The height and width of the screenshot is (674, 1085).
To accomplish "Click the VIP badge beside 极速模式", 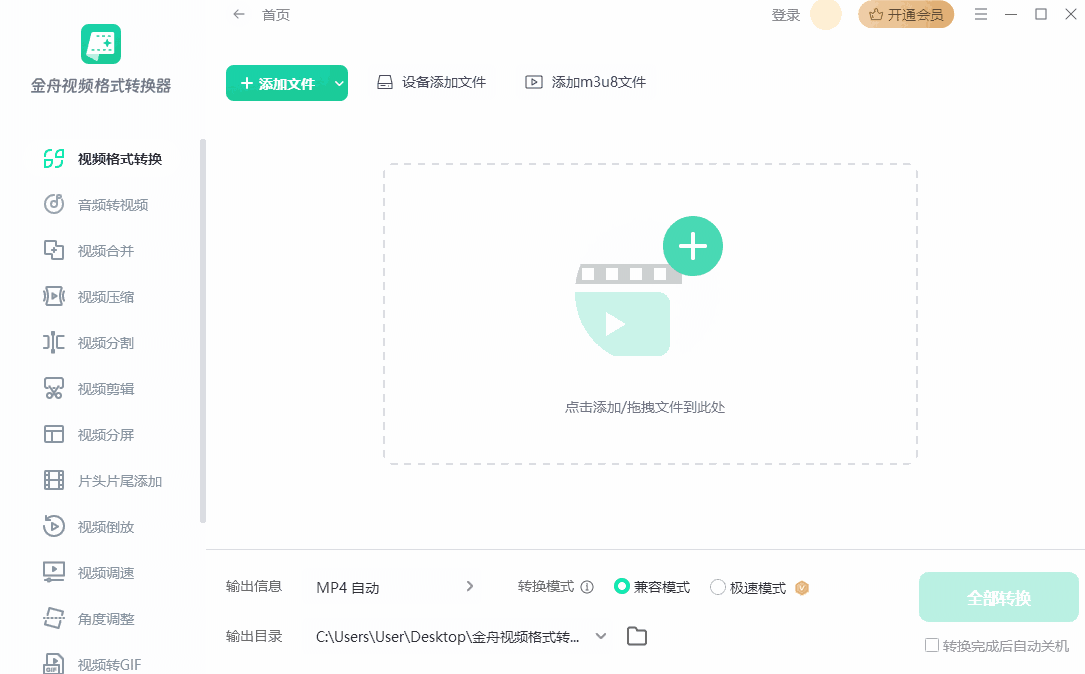I will pyautogui.click(x=802, y=588).
